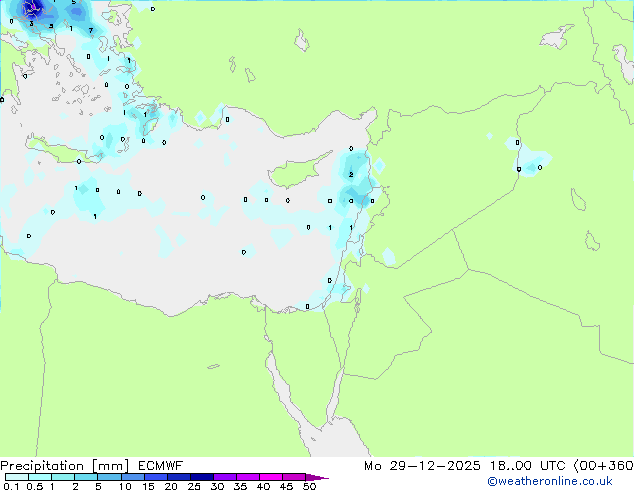Pick the 5–10 mm legend swatch

pyautogui.click(x=109, y=477)
